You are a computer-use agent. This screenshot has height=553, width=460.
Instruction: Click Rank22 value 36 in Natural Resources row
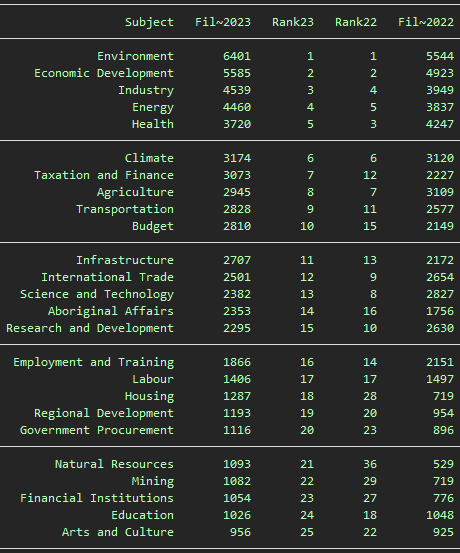[x=370, y=464]
